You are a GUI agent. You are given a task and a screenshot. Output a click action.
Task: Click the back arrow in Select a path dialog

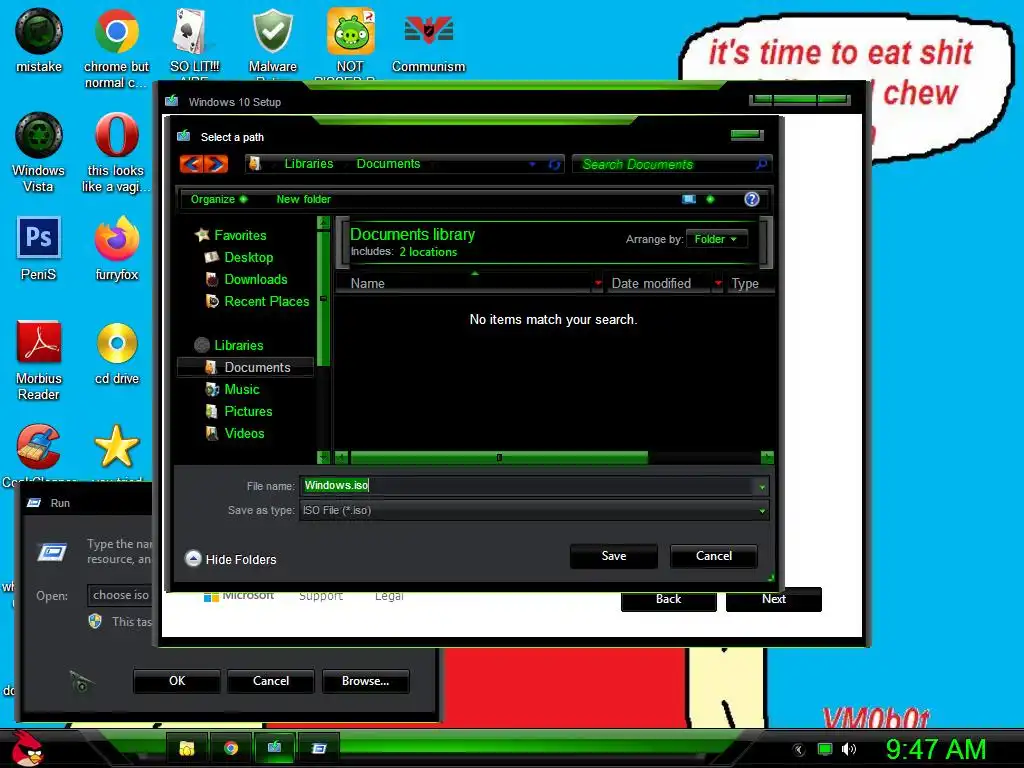tap(191, 163)
